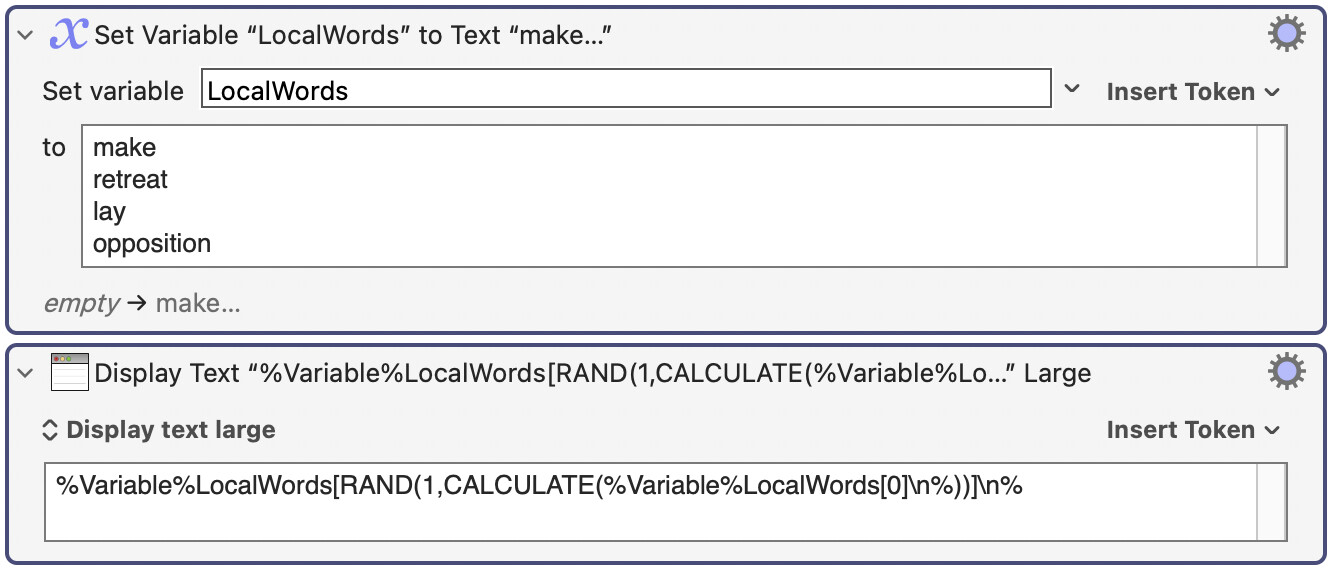Click scrollbar of the display text area
The height and width of the screenshot is (574, 1332).
[x=1272, y=501]
